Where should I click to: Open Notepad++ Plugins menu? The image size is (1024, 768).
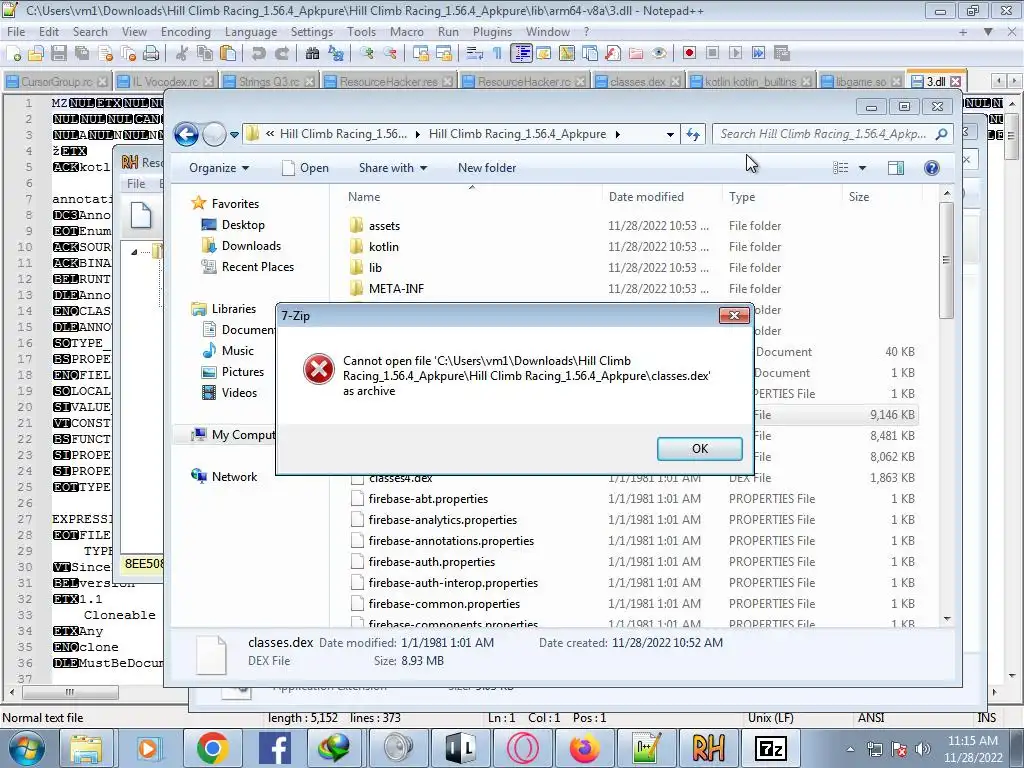click(x=492, y=32)
